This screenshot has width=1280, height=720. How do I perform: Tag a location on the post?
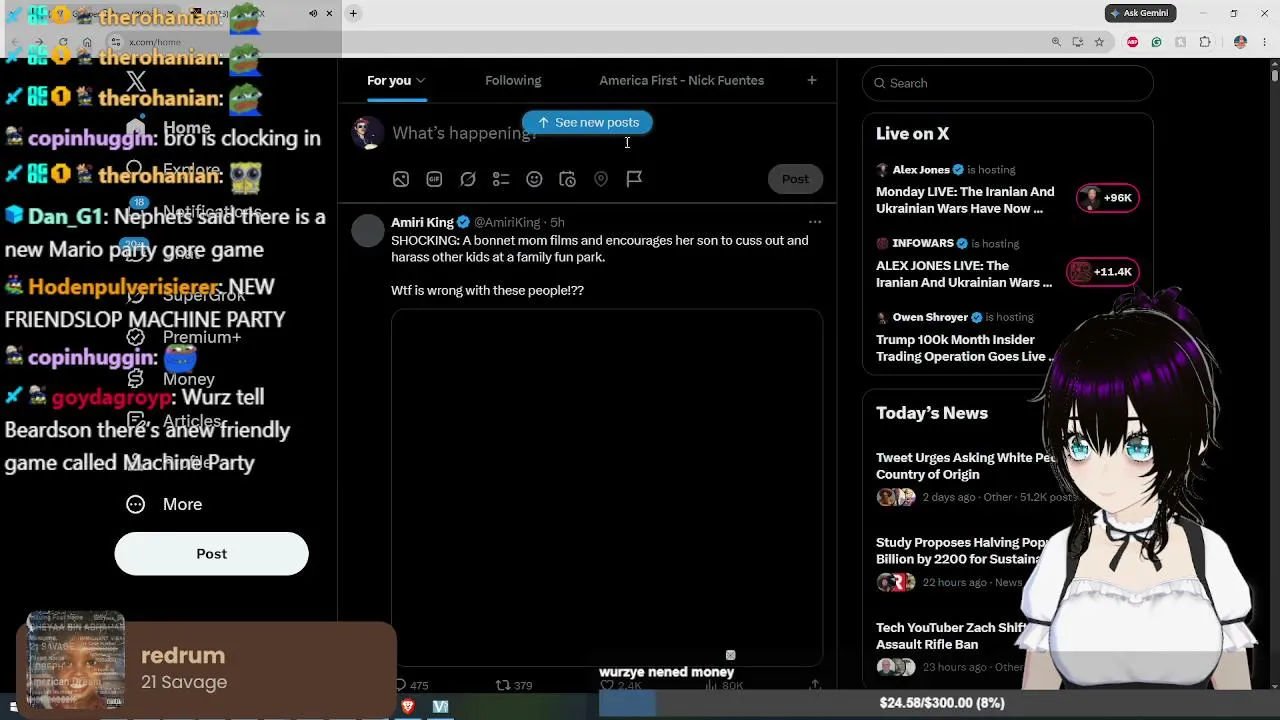(601, 179)
